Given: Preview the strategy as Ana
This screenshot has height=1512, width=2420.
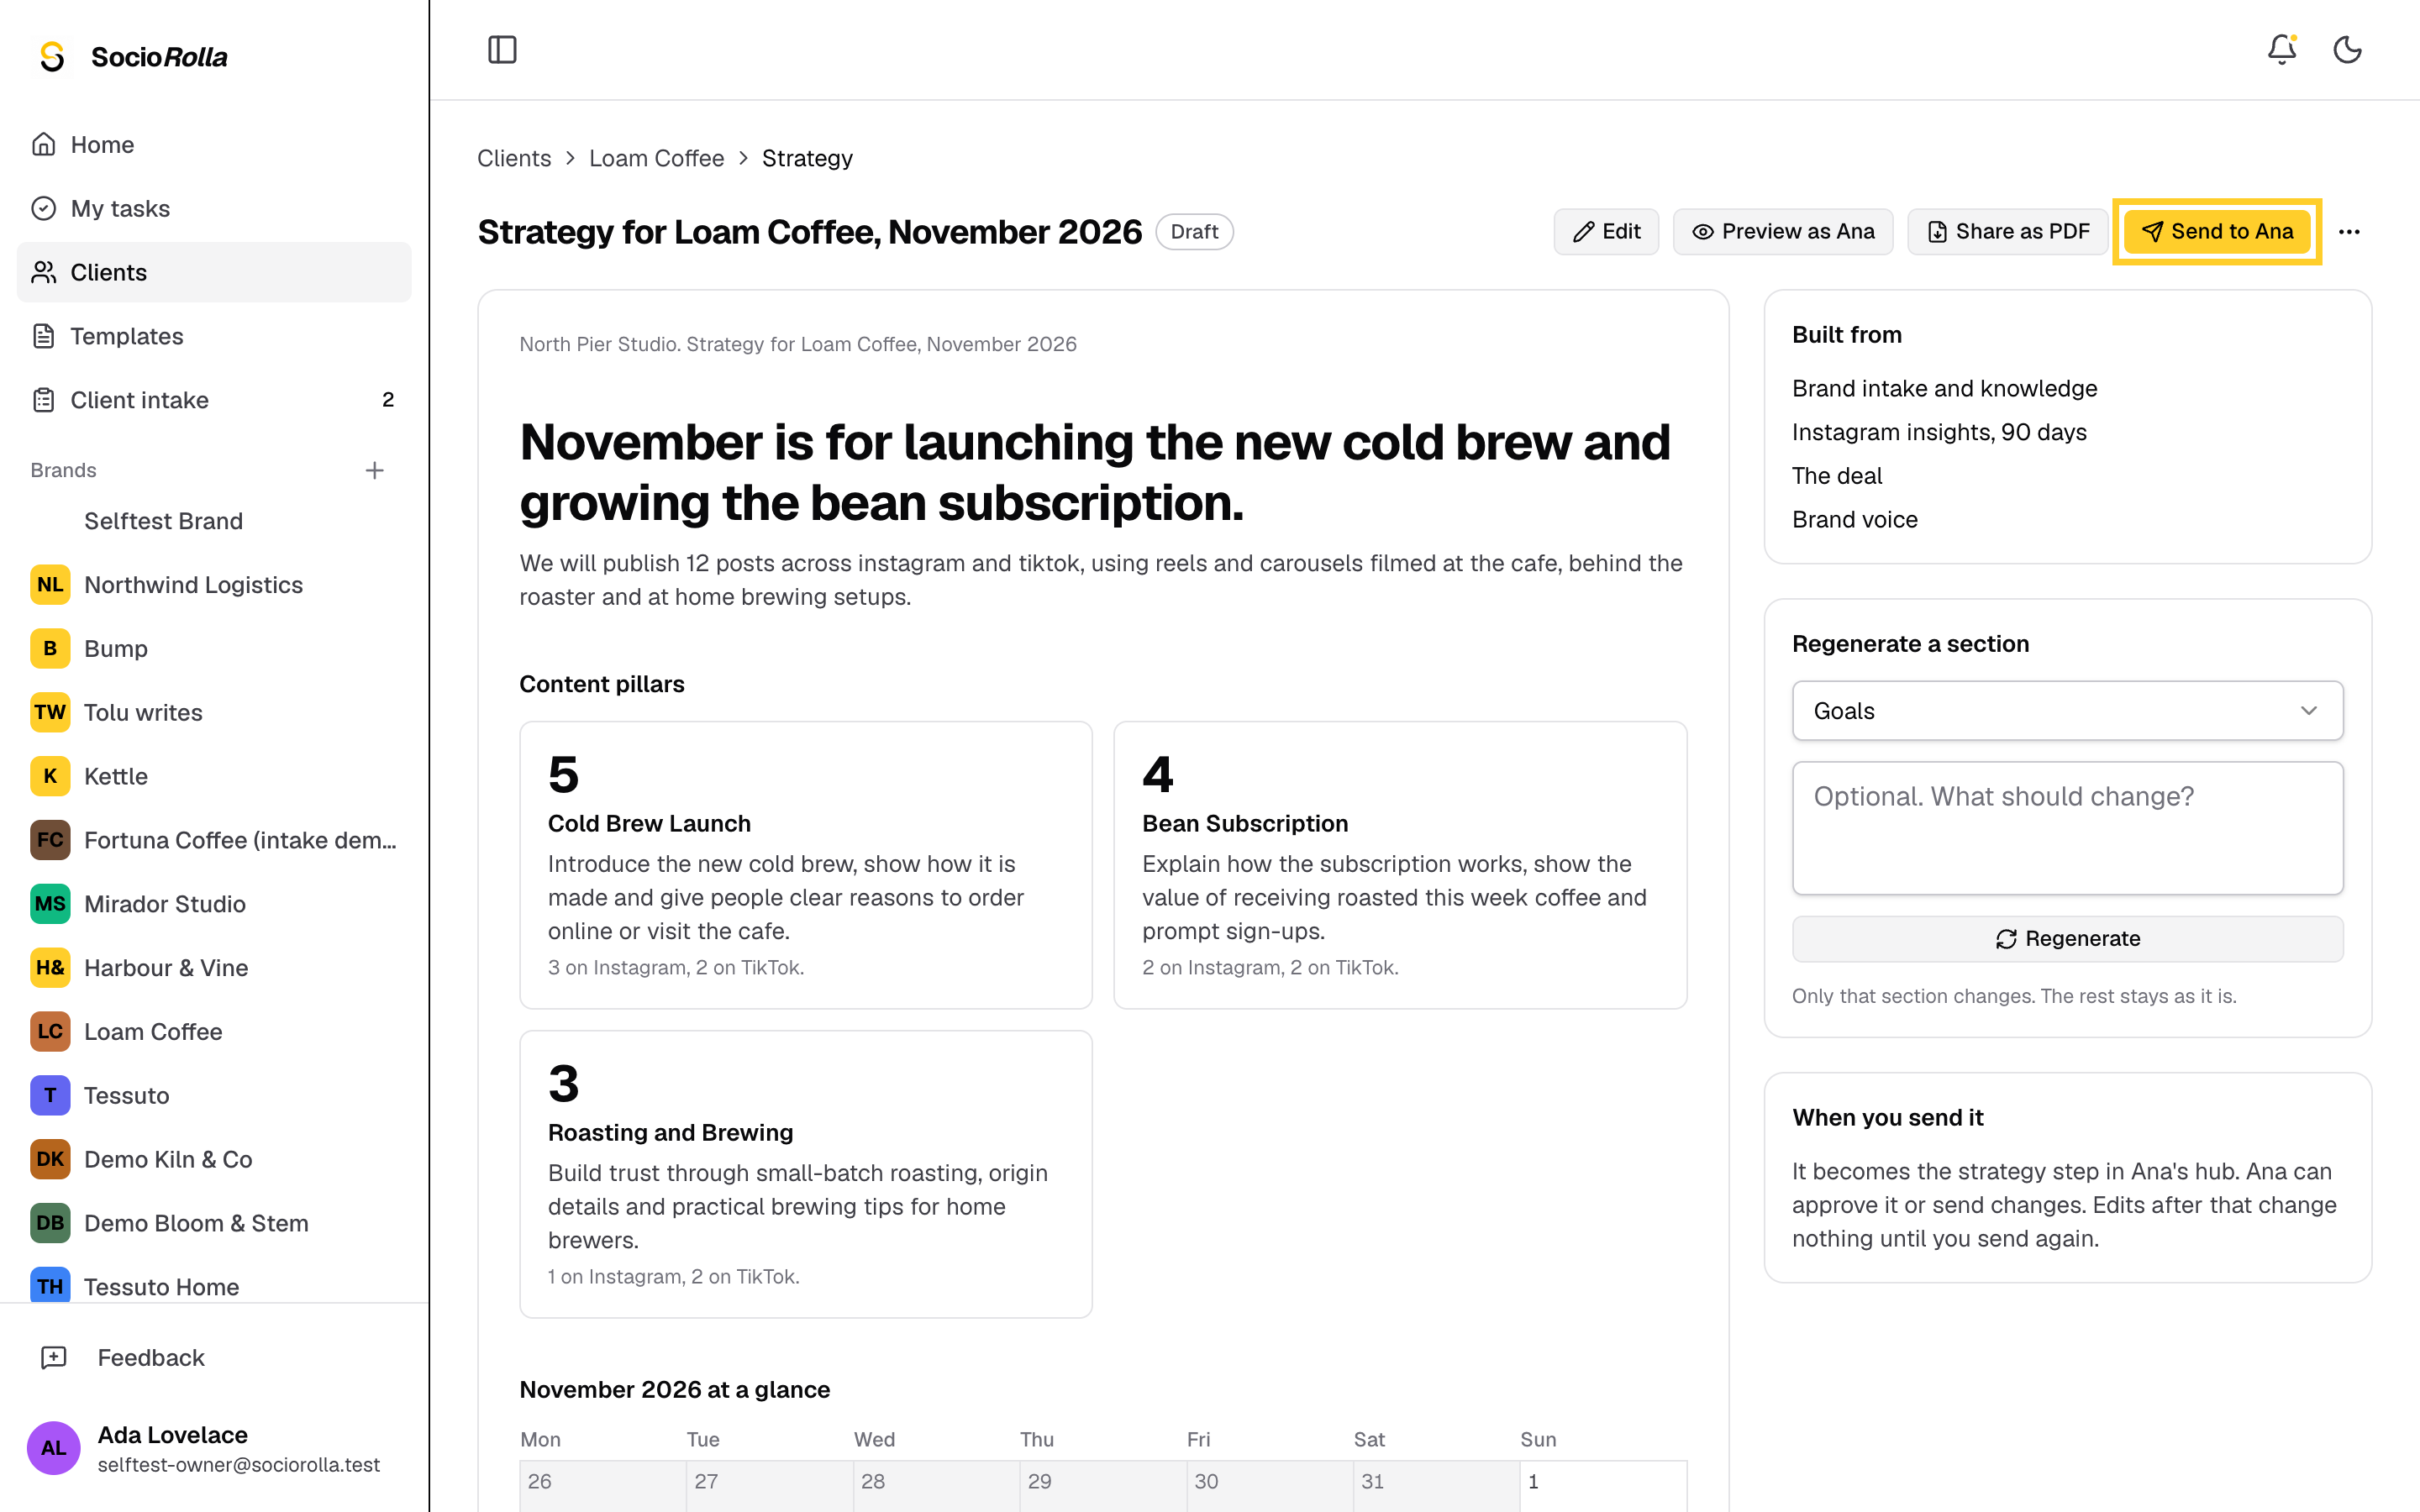Looking at the screenshot, I should [x=1783, y=232].
